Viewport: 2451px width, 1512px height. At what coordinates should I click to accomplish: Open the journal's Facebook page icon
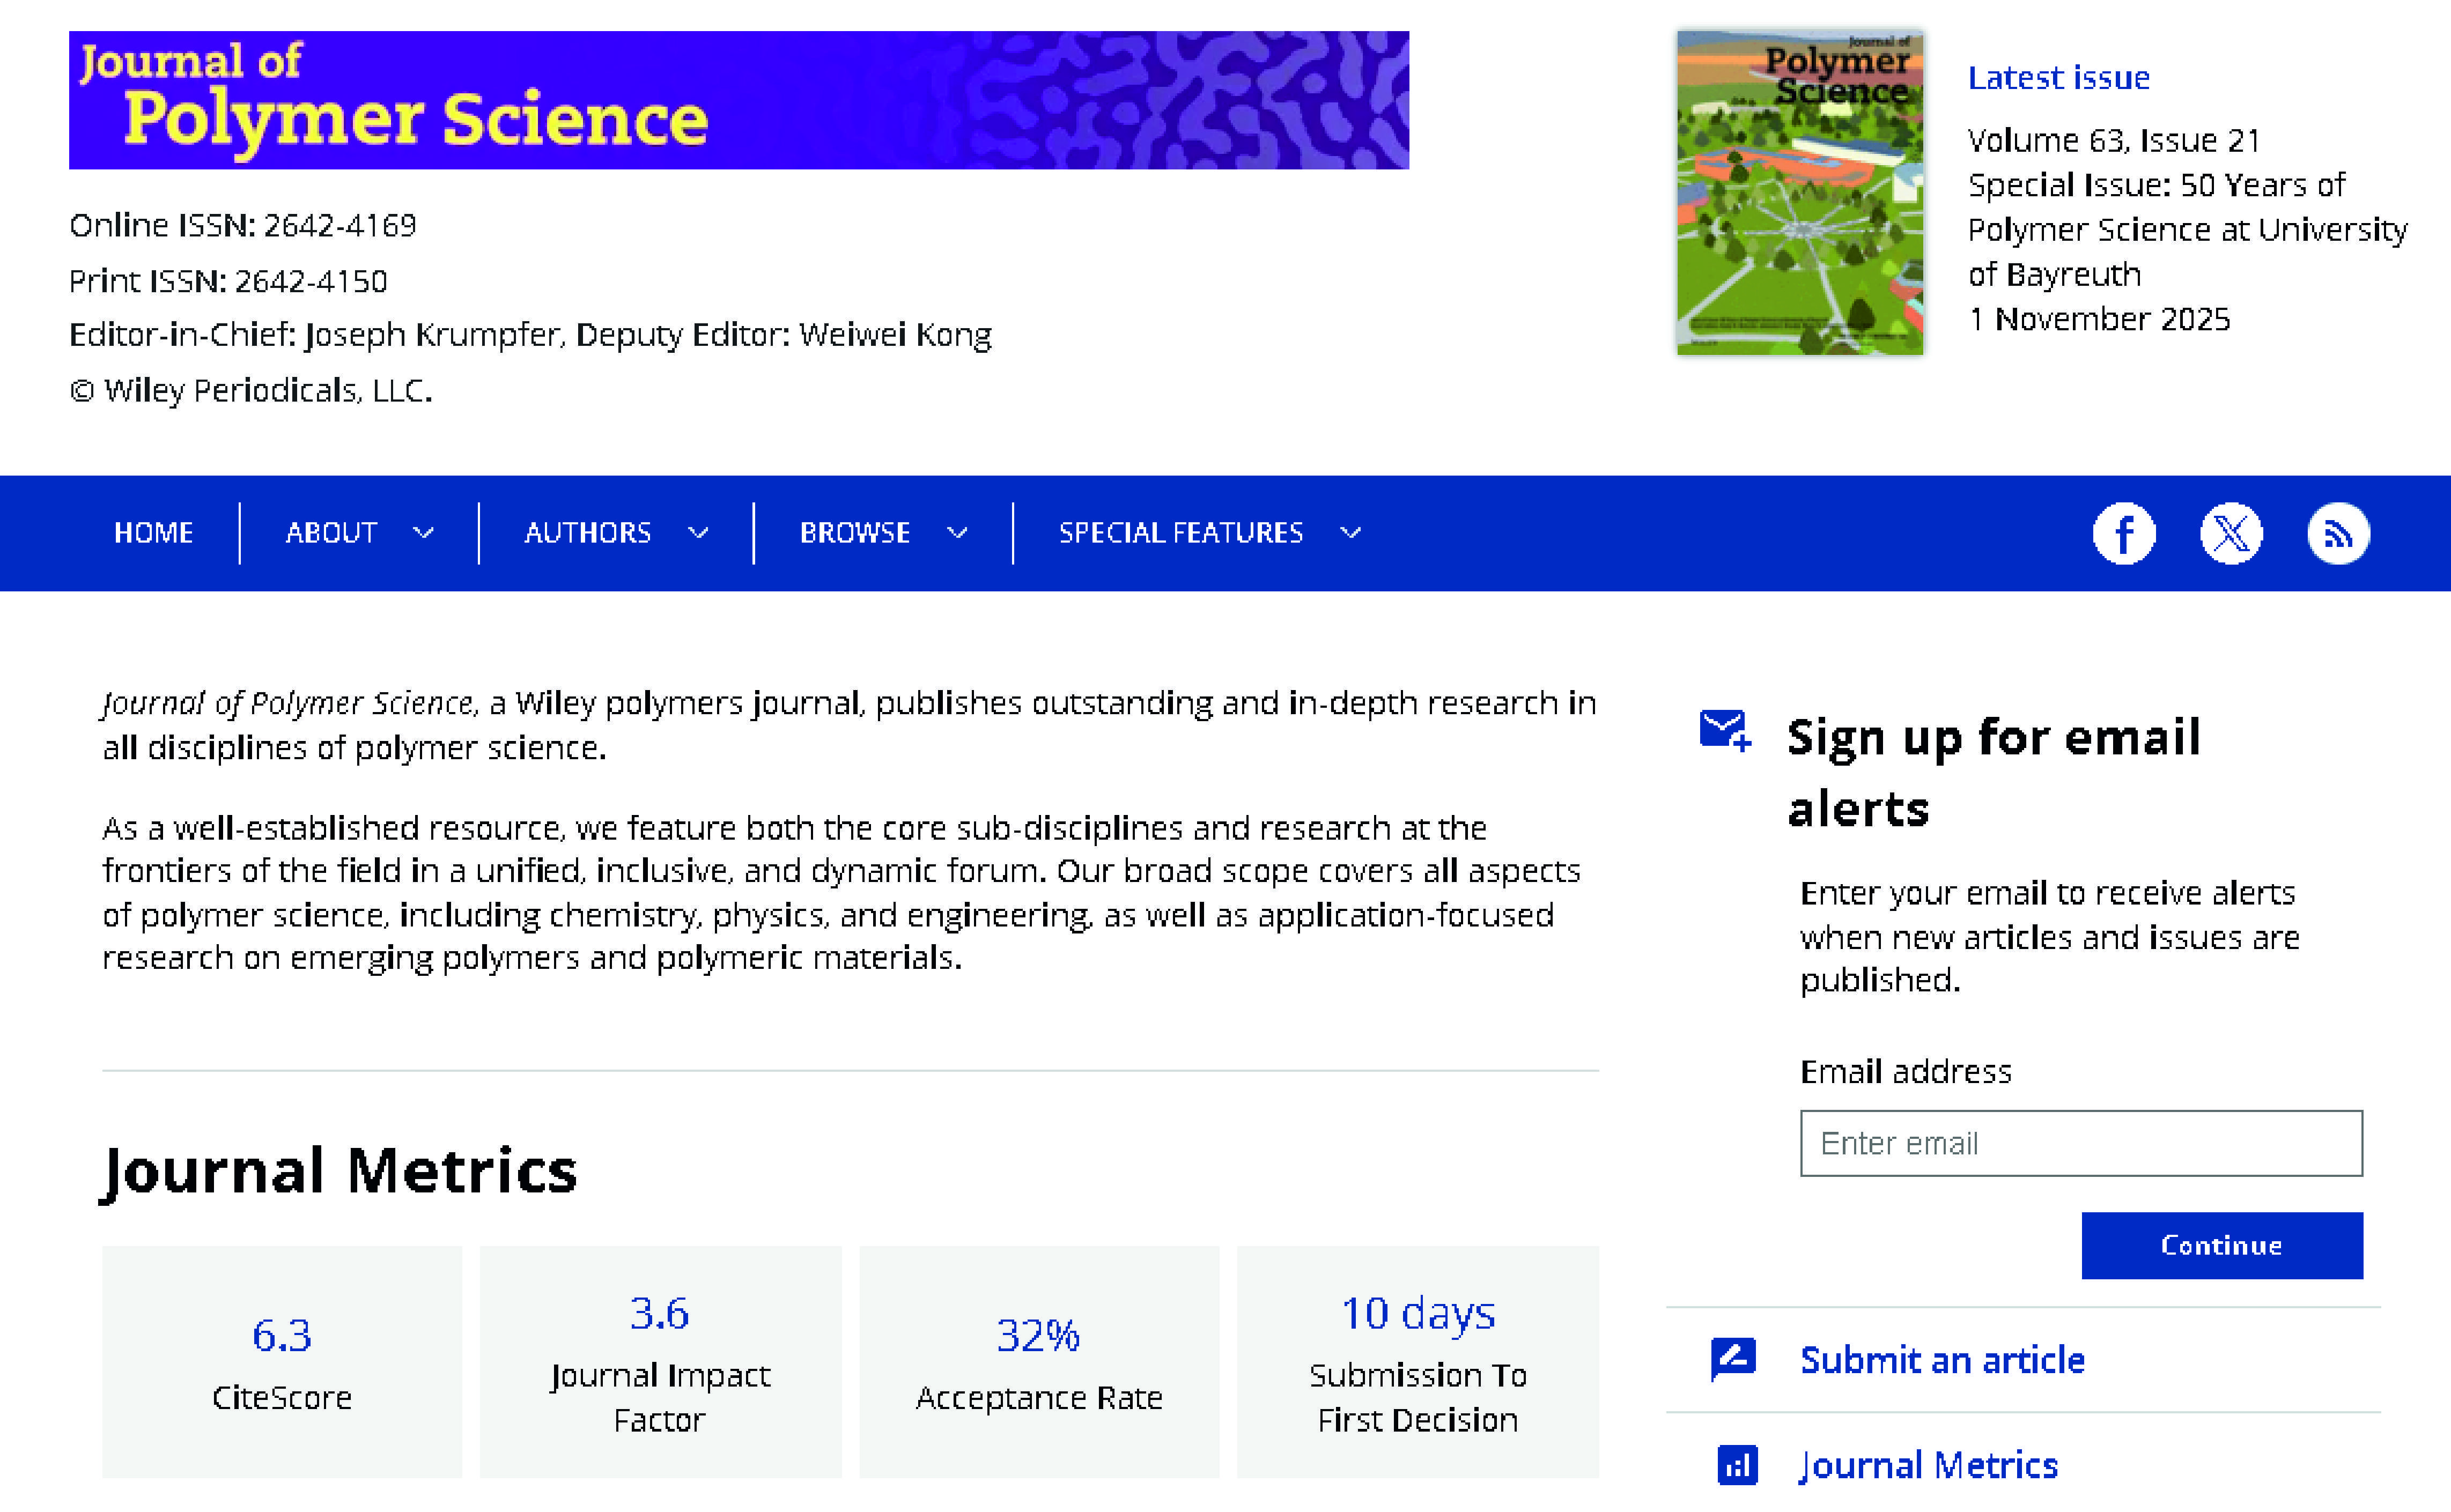[2123, 533]
